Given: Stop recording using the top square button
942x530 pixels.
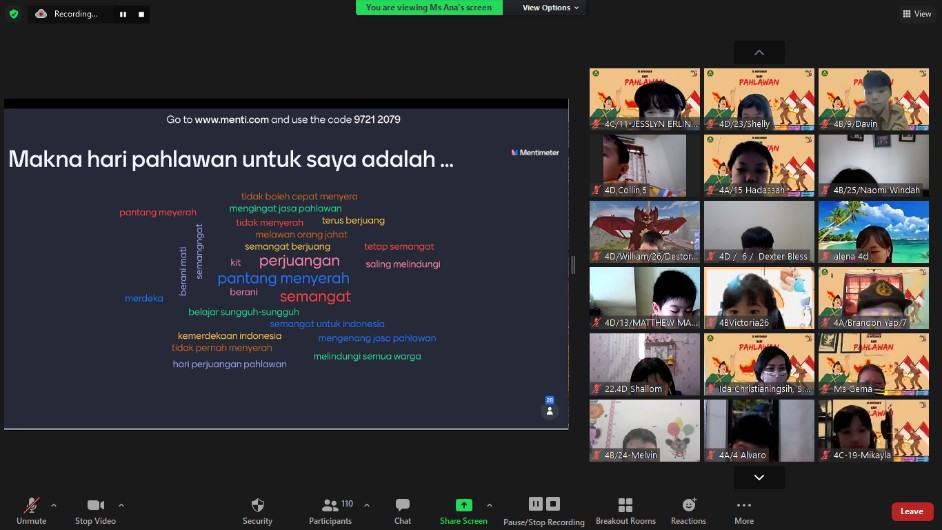Looking at the screenshot, I should click(x=141, y=14).
